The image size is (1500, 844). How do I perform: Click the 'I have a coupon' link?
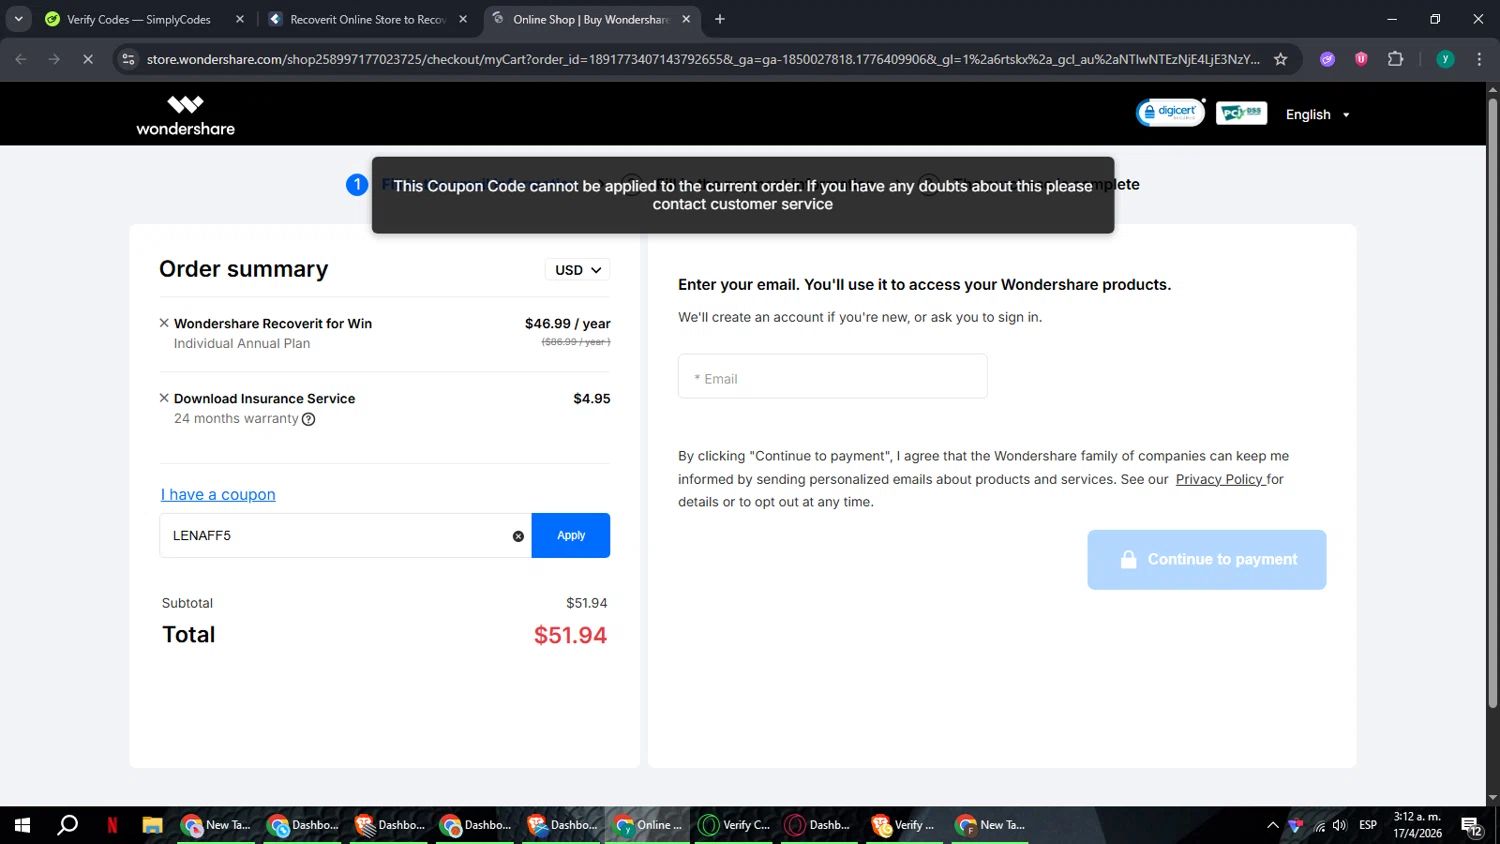[218, 494]
